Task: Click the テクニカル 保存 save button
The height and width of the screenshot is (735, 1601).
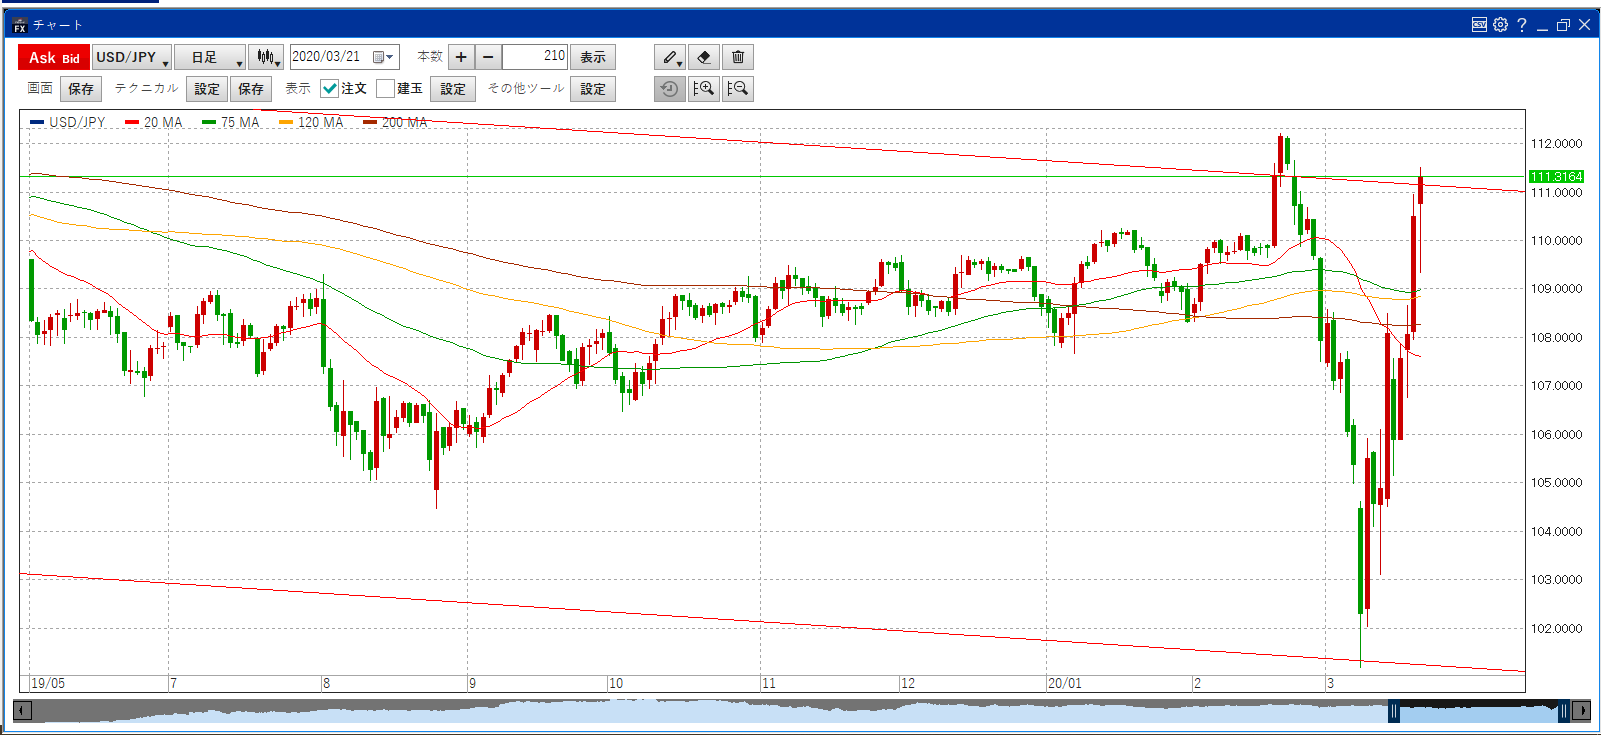Action: [x=251, y=89]
